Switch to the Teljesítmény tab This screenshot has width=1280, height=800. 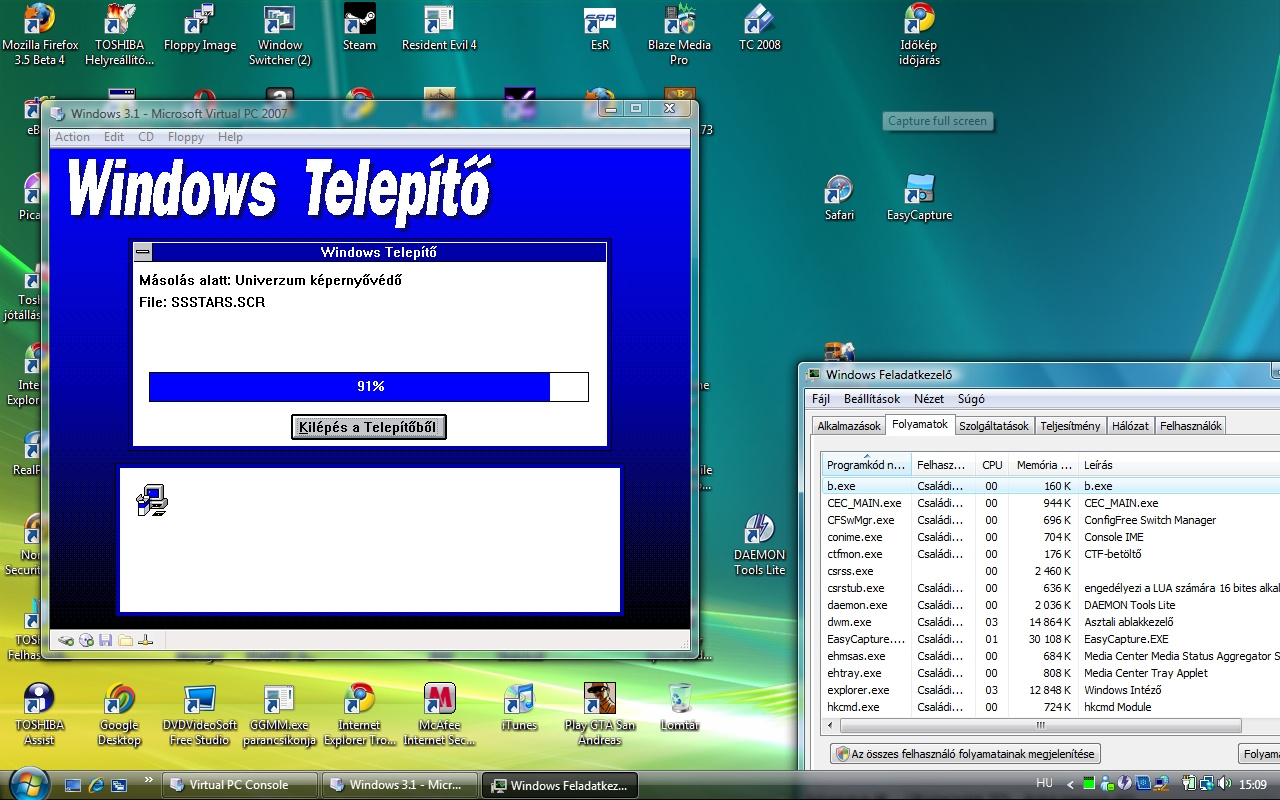pyautogui.click(x=1070, y=426)
